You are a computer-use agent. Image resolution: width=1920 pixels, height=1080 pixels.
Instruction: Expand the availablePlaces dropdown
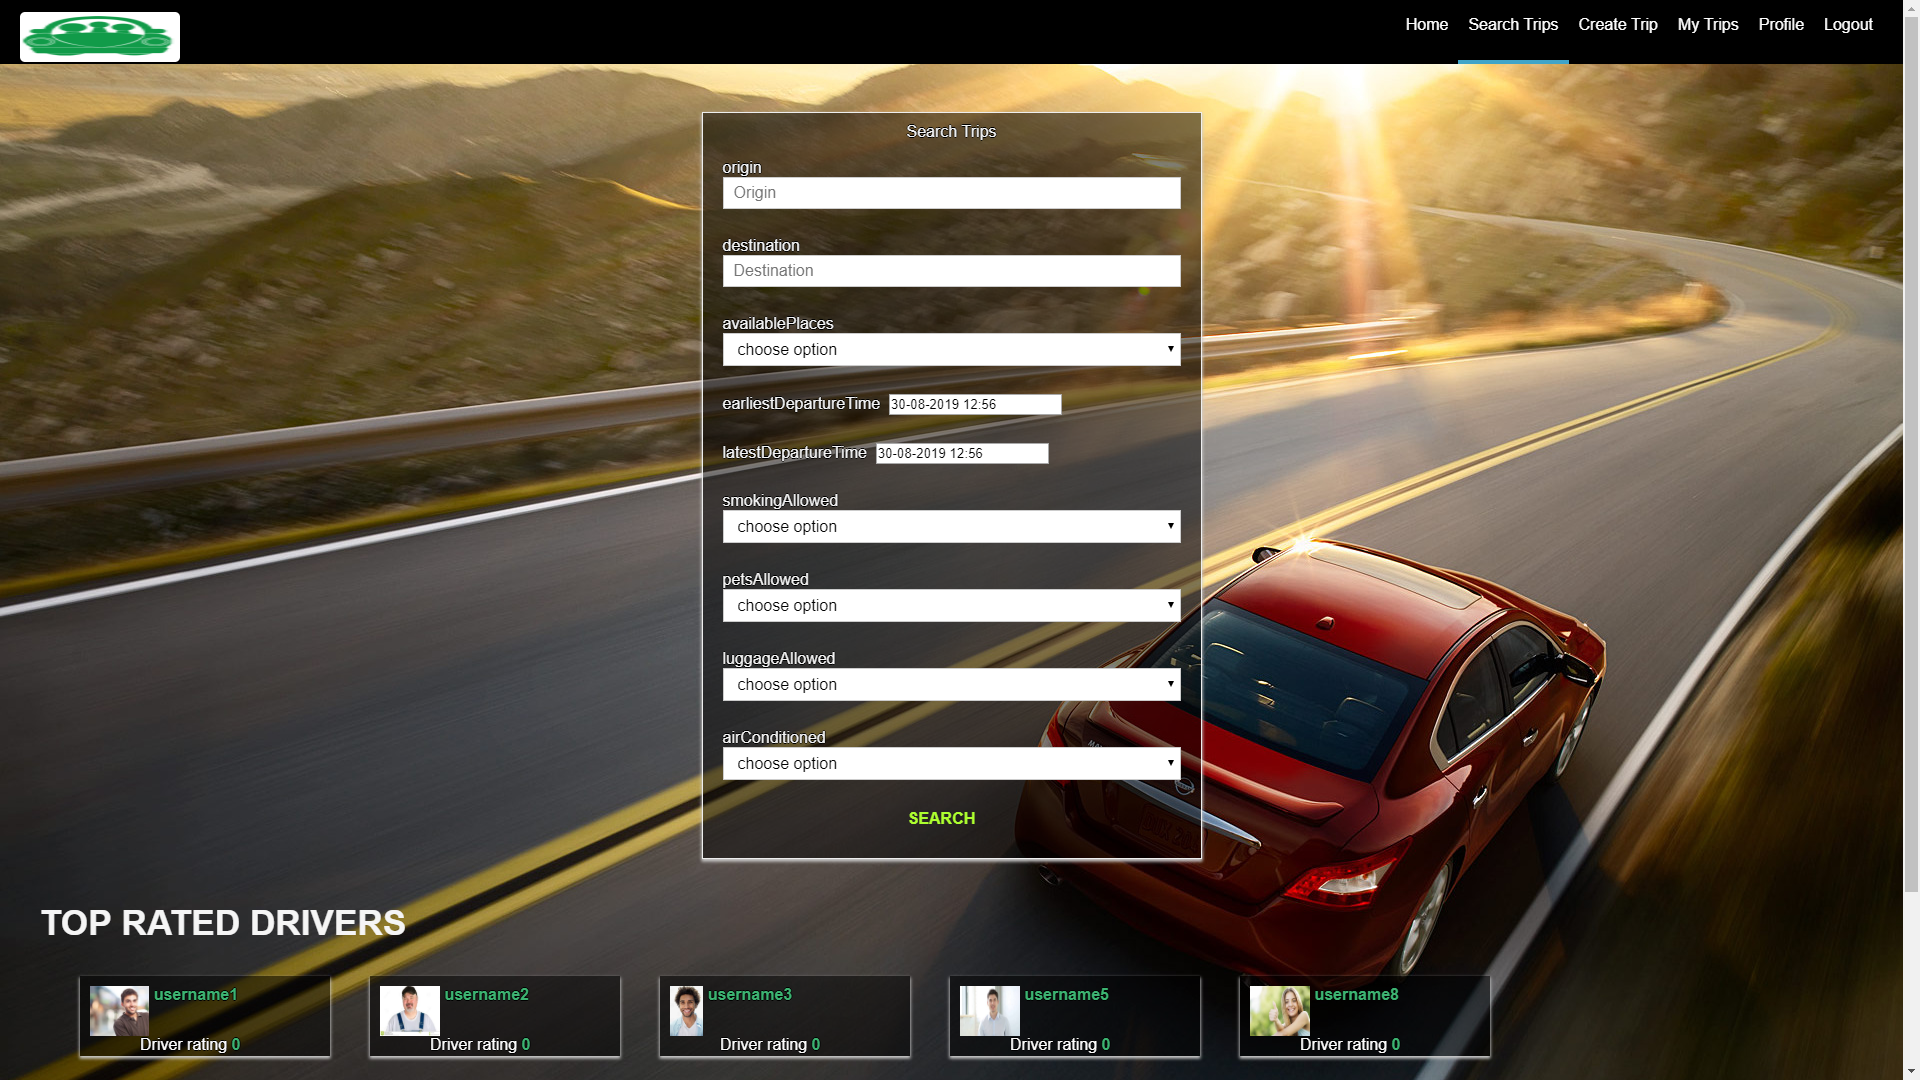point(951,350)
